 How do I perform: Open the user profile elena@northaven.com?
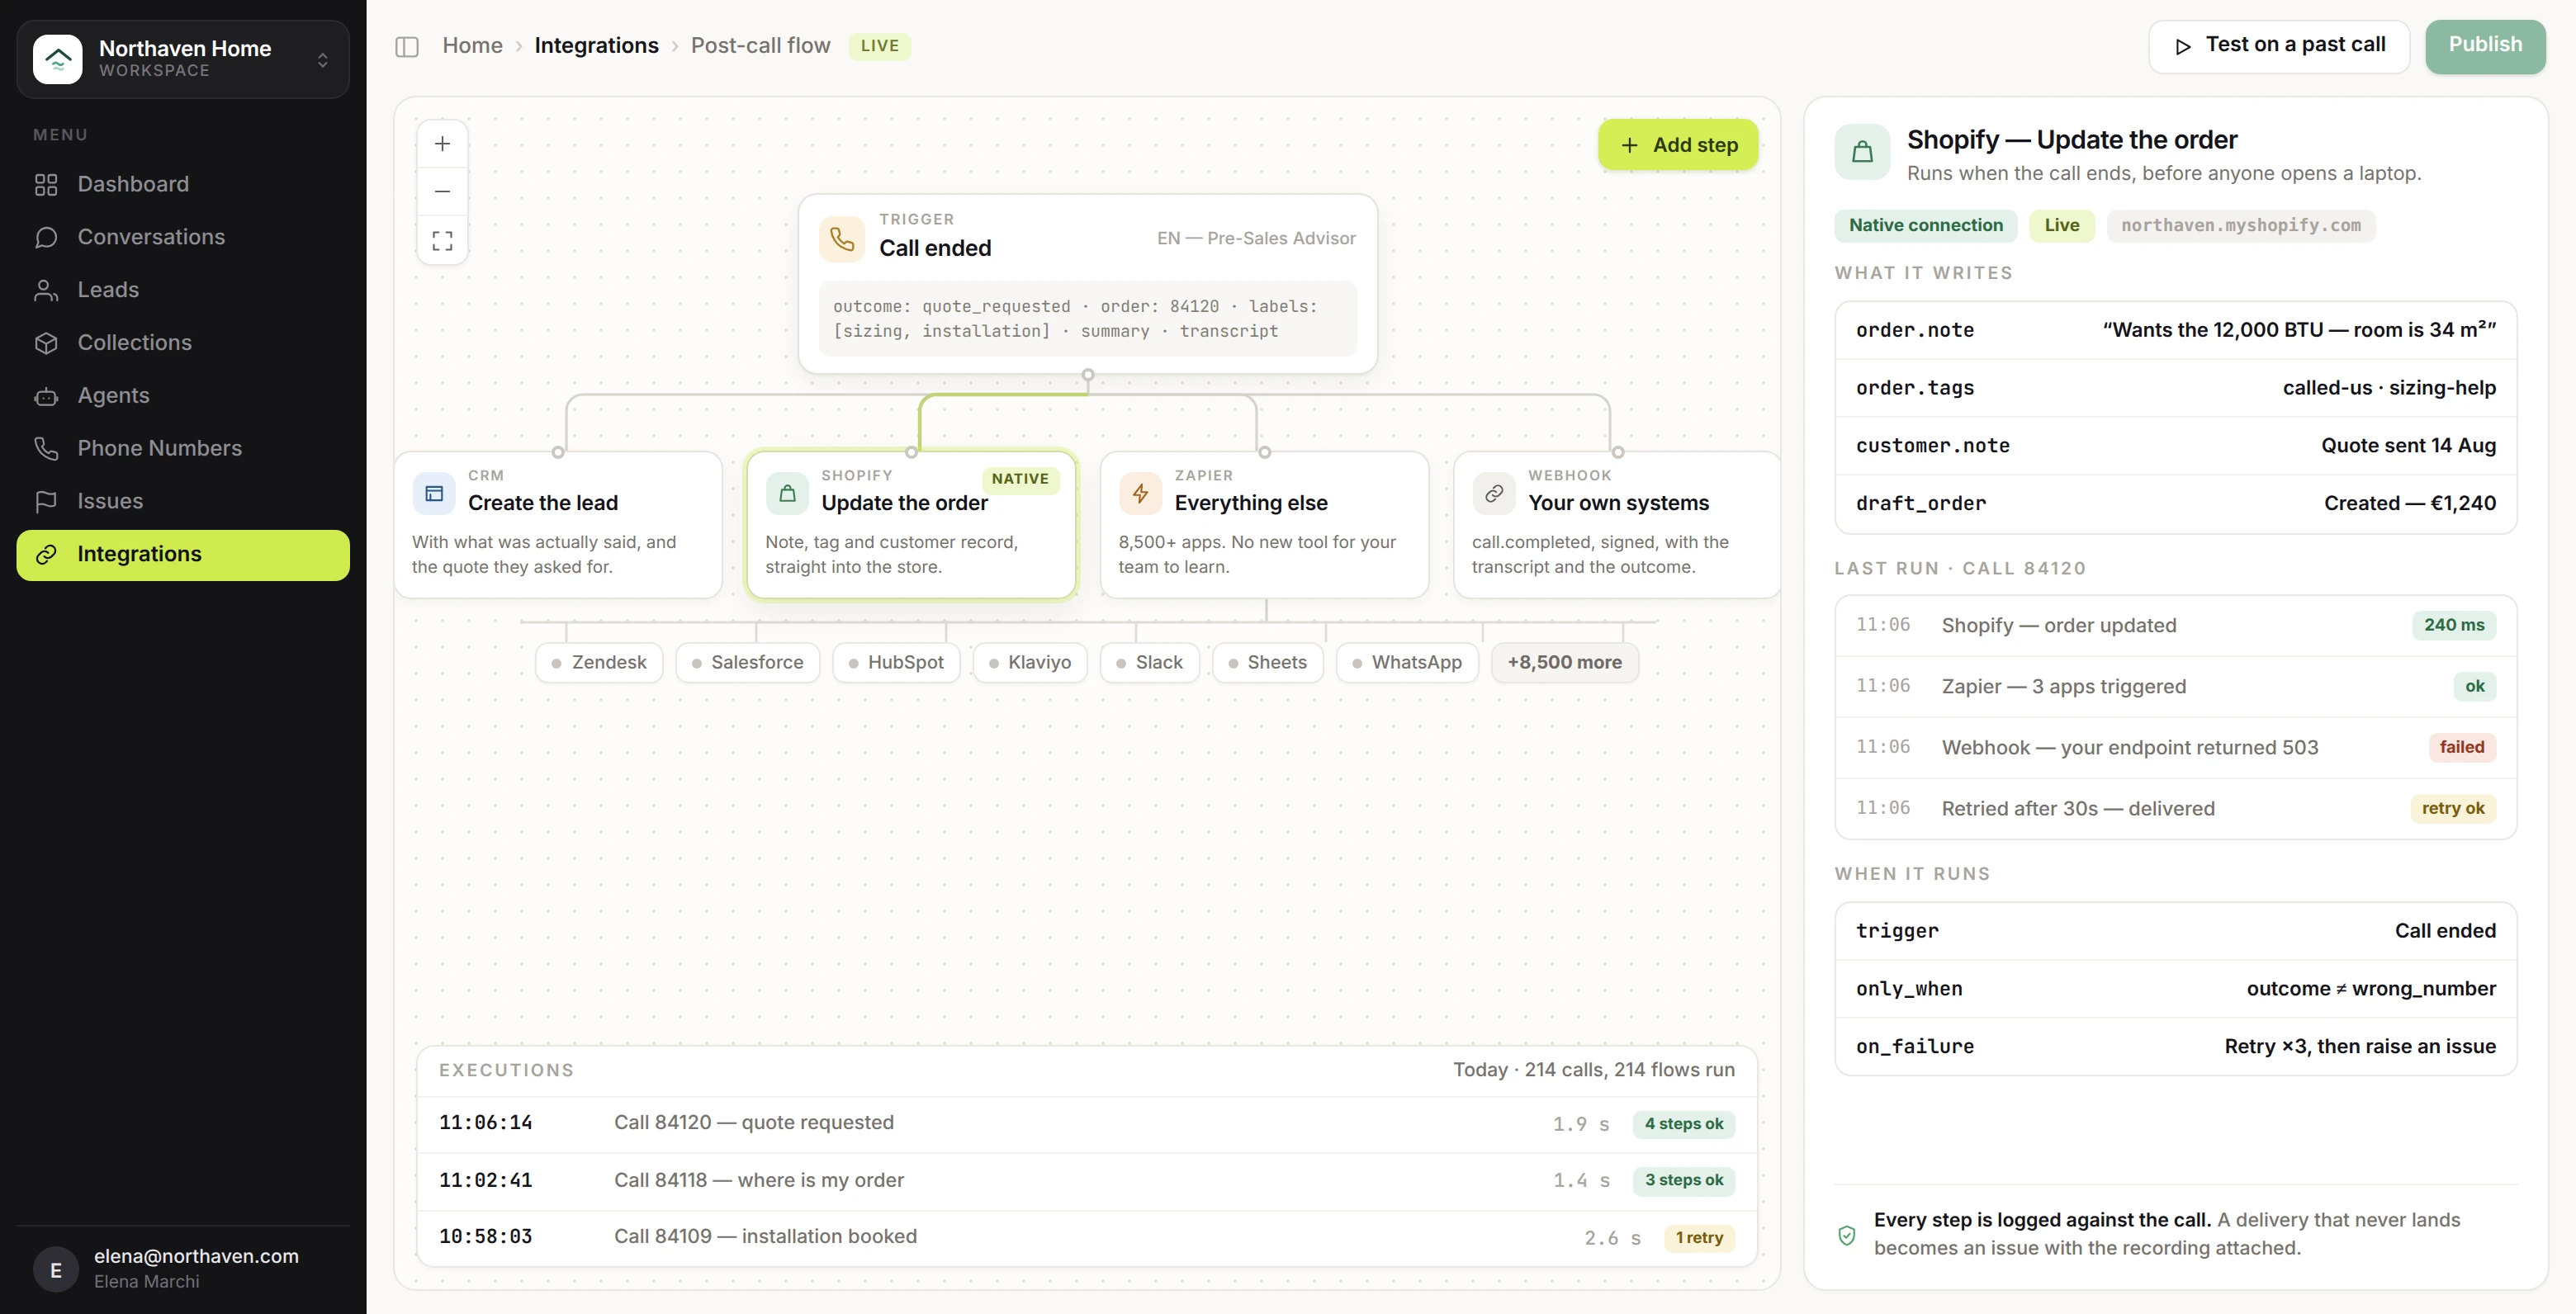pyautogui.click(x=183, y=1269)
